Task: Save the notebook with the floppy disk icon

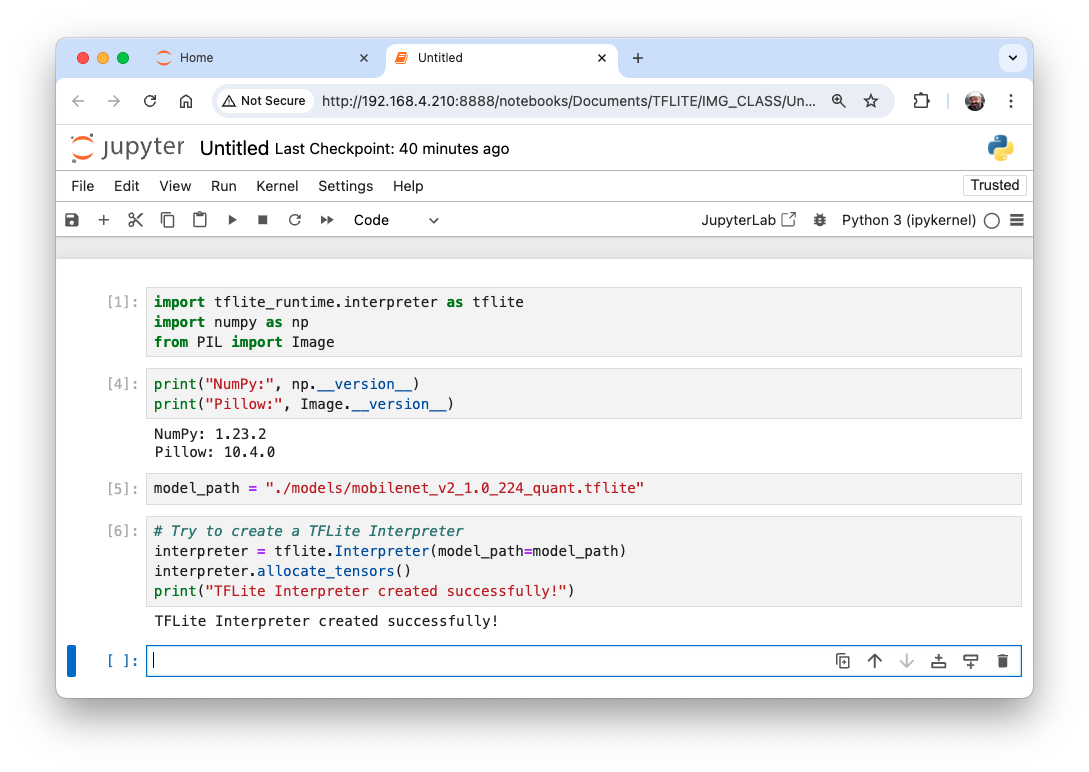Action: tap(72, 220)
